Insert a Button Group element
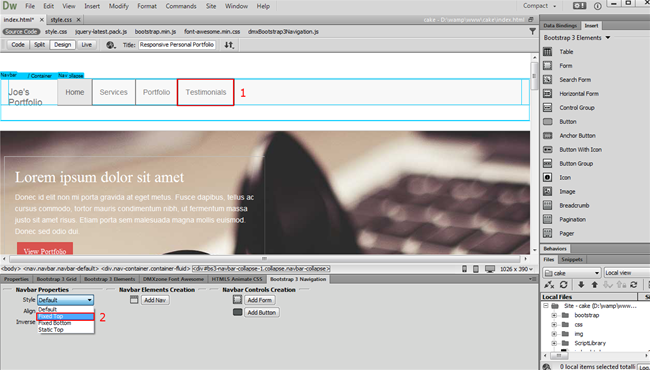The width and height of the screenshot is (650, 370). point(576,164)
